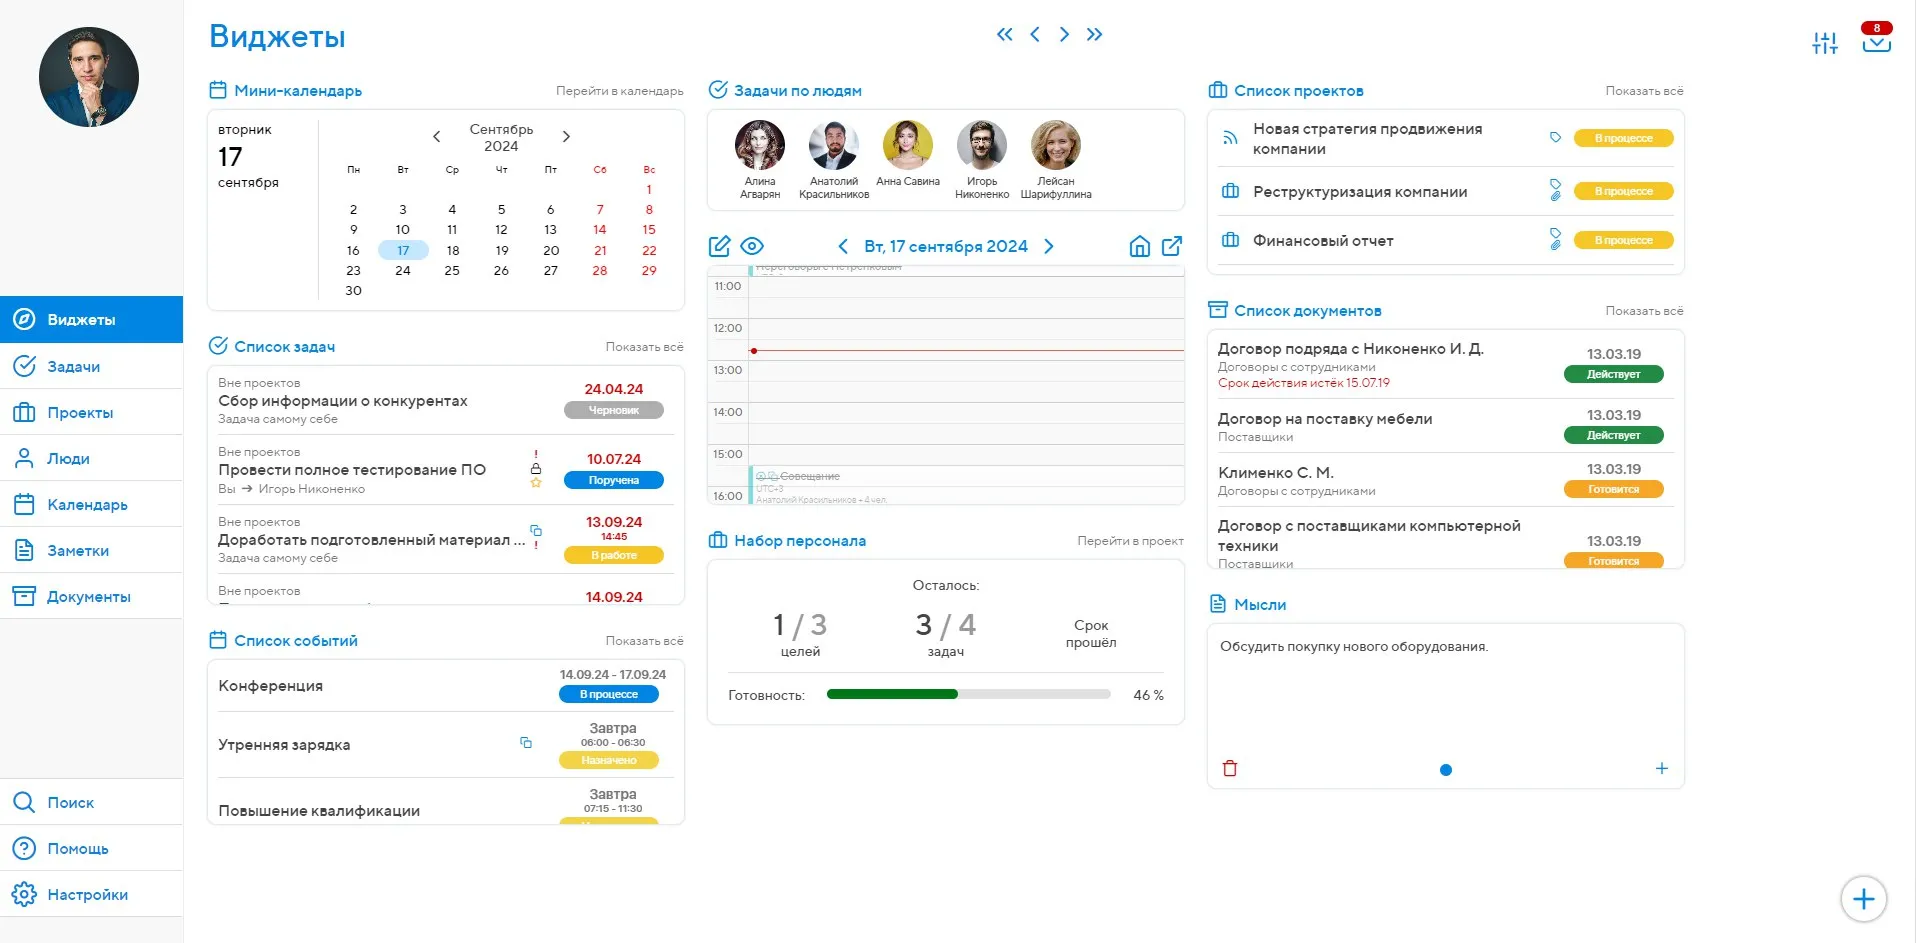Open the Задачи section in the sidebar
This screenshot has height=943, width=1916.
pos(73,366)
